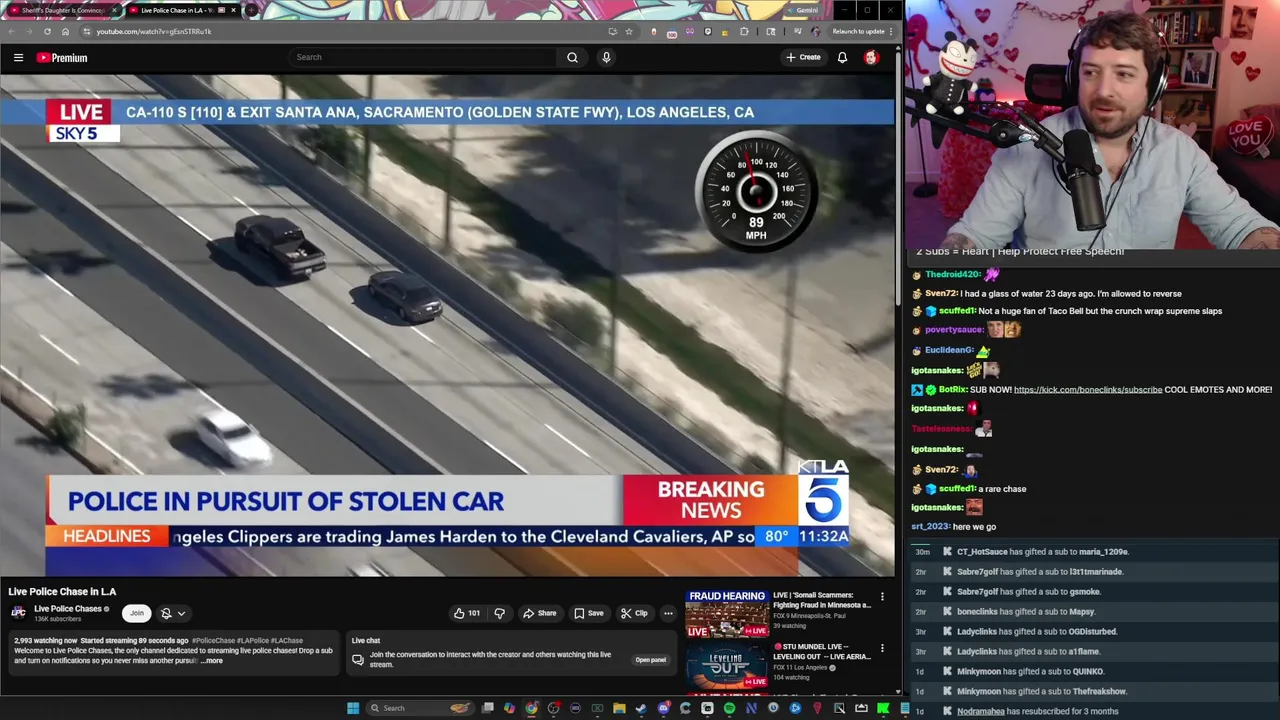Click chat username scuffed1 Taco Bell message

coord(957,311)
